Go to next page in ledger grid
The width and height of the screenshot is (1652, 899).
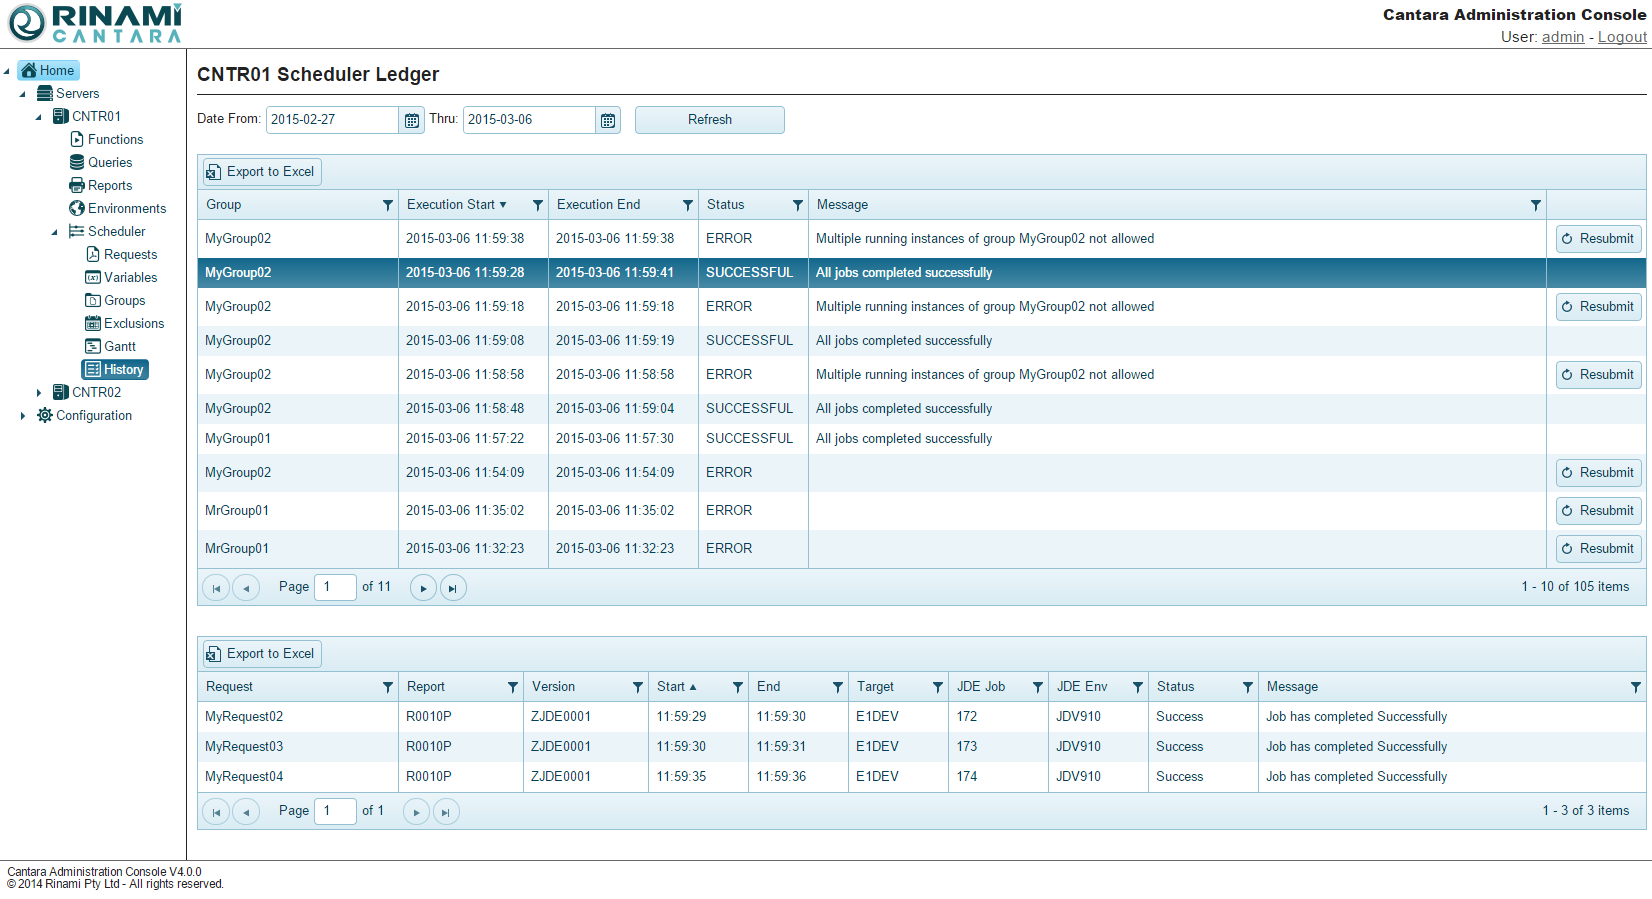point(423,588)
